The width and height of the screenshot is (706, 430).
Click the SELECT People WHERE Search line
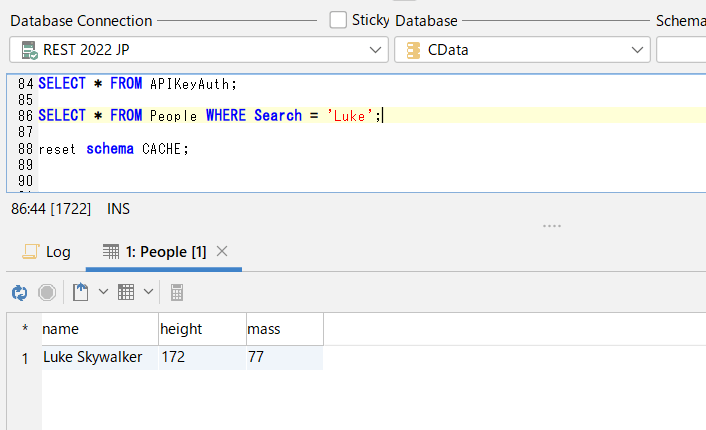coord(209,116)
